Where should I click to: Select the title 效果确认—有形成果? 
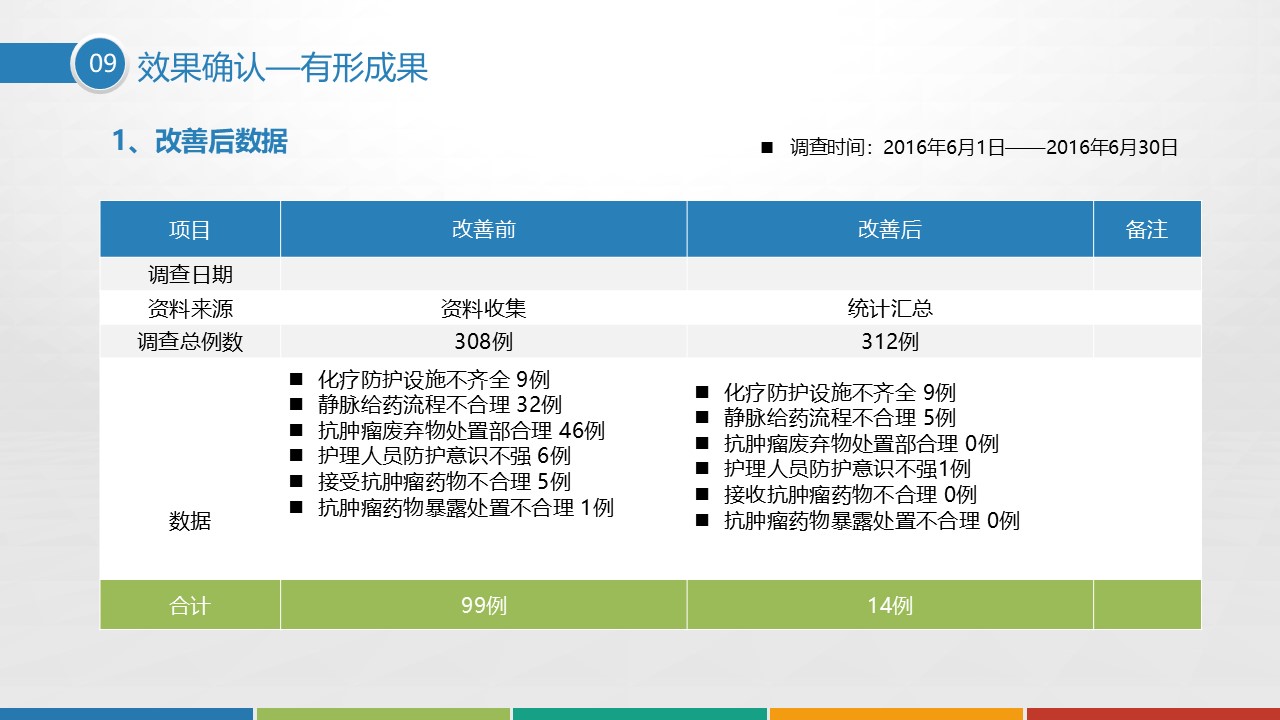(282, 66)
